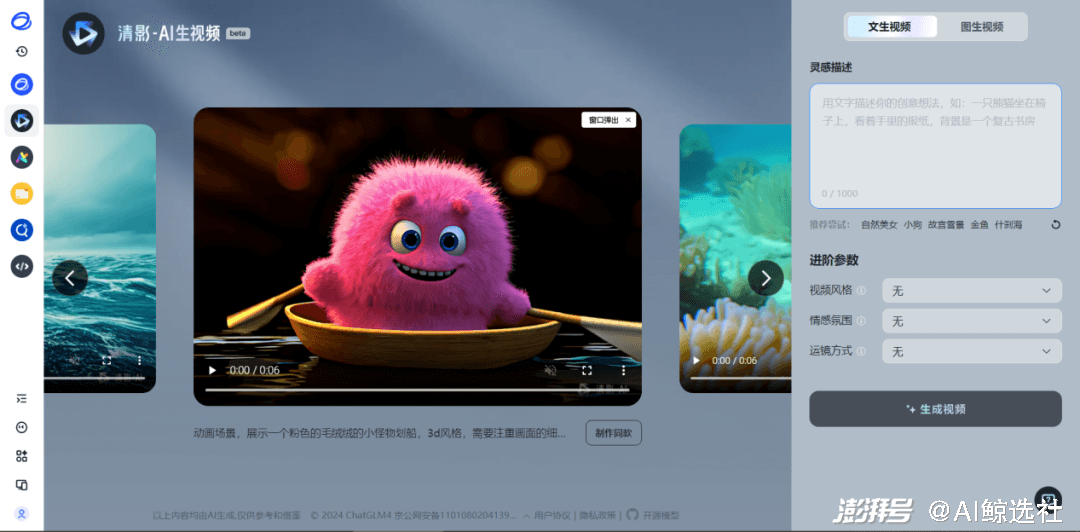Enter fullscreen on ocean waves video
The image size is (1080, 532).
107,360
